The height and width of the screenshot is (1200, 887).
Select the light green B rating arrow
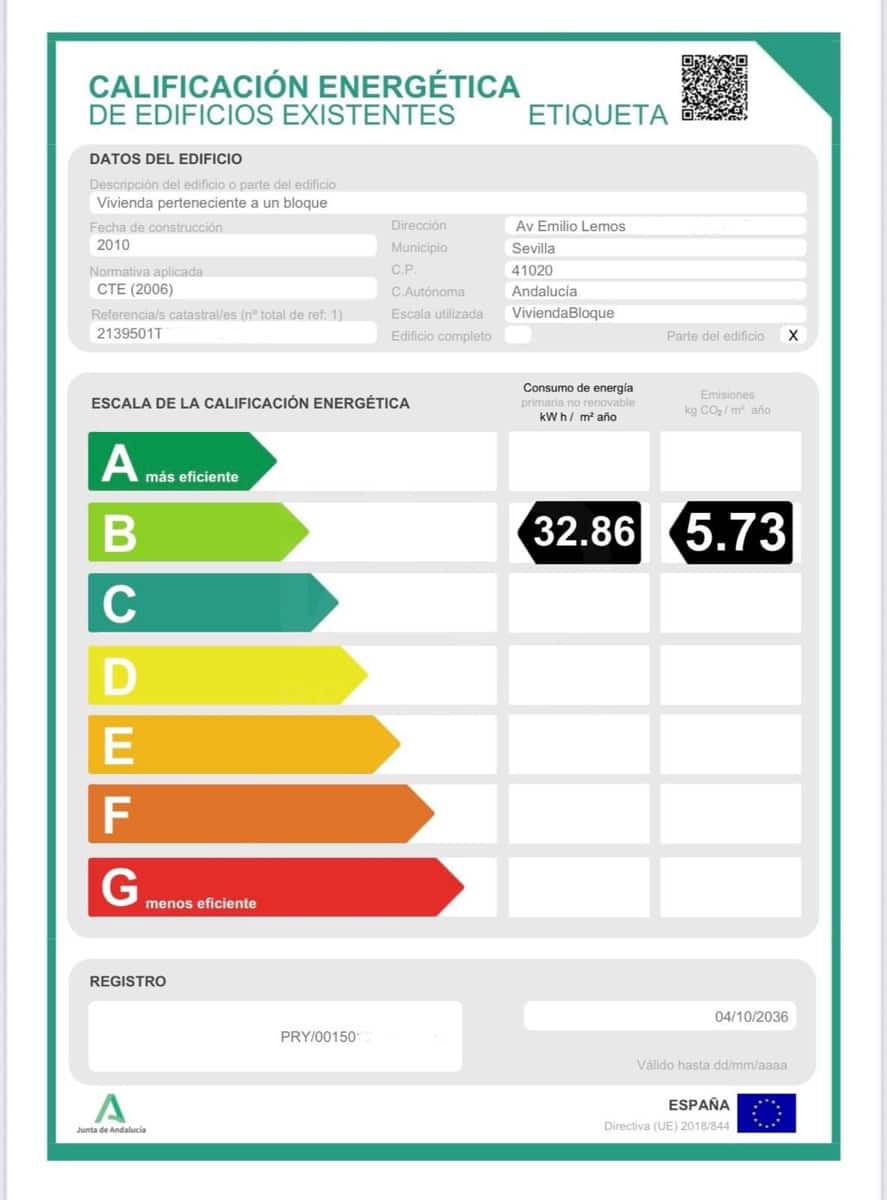click(x=198, y=532)
